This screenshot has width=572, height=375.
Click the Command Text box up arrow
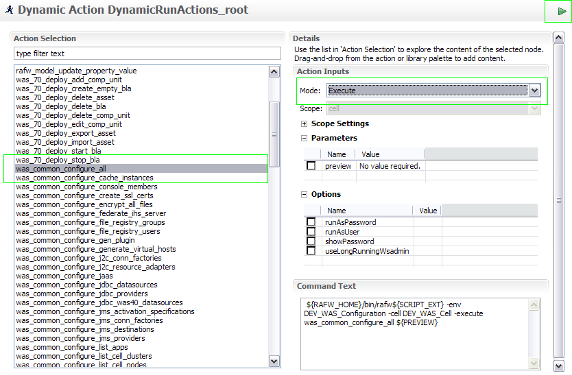click(x=534, y=305)
